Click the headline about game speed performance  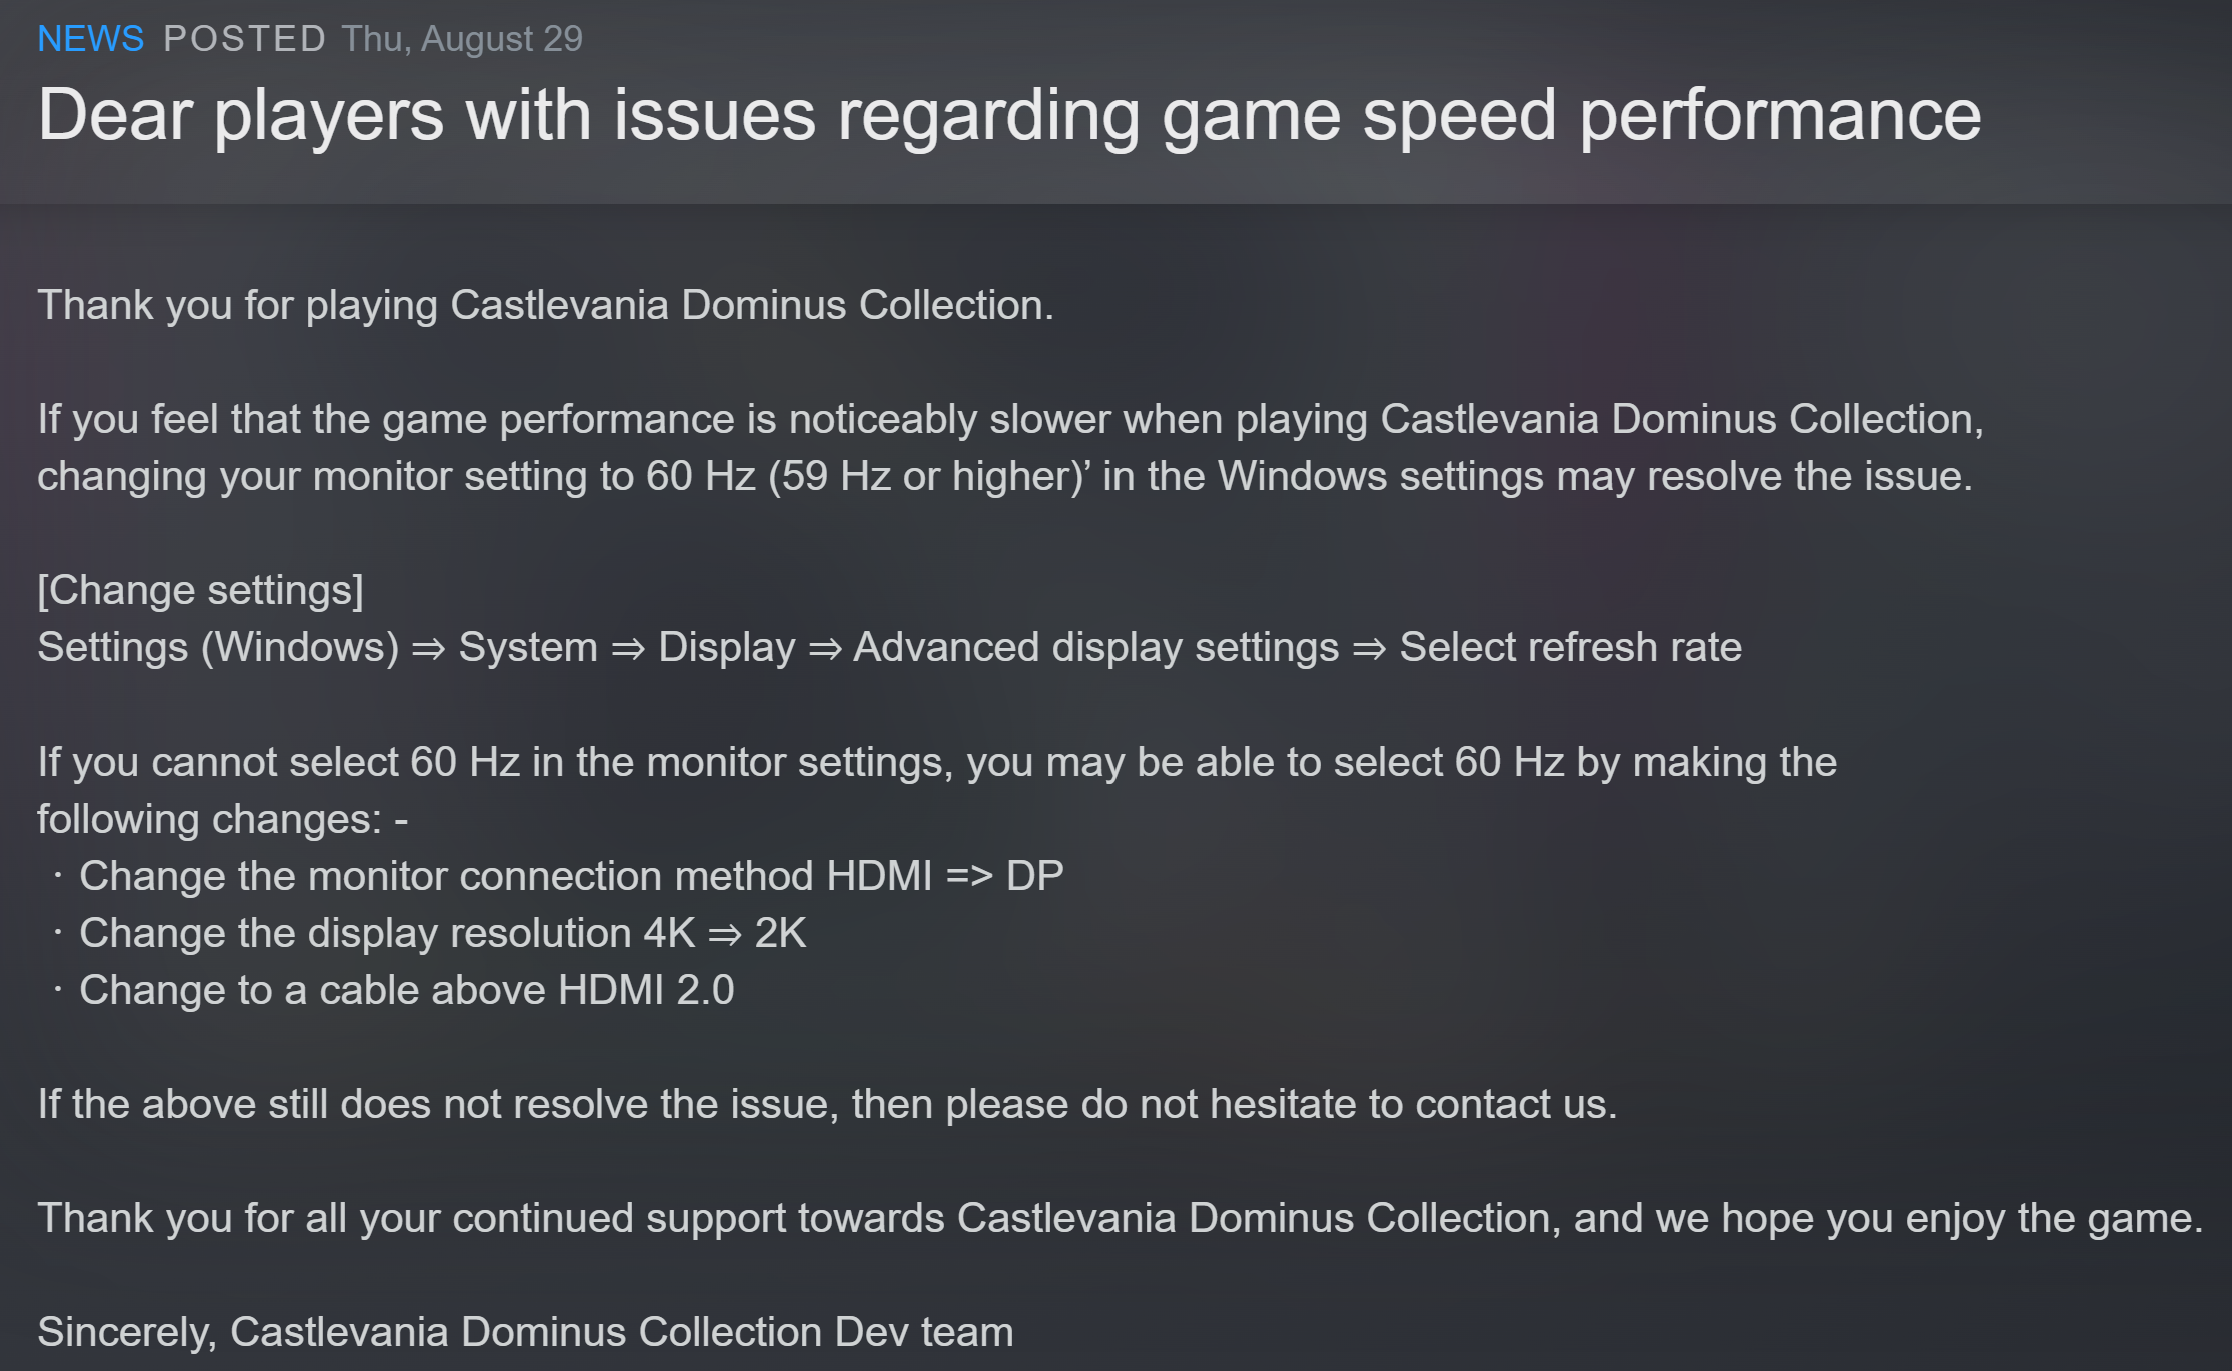click(x=1008, y=115)
